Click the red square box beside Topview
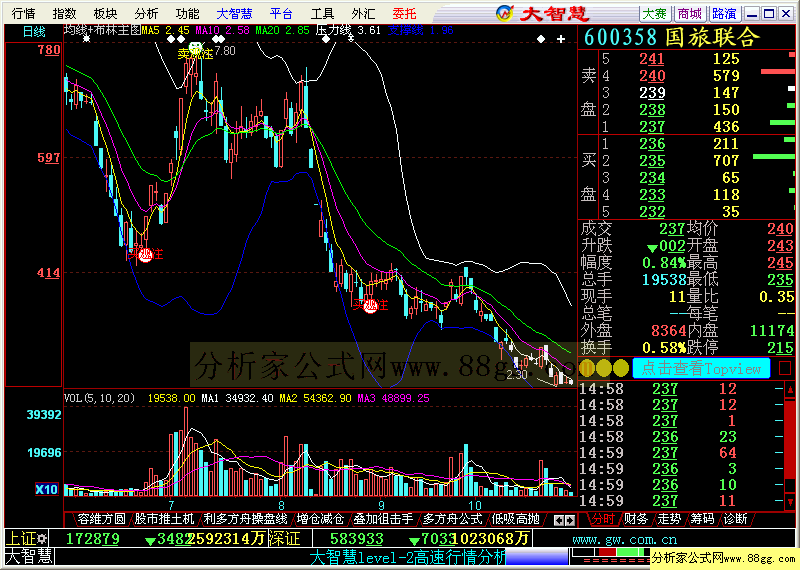This screenshot has width=800, height=570. [x=785, y=368]
